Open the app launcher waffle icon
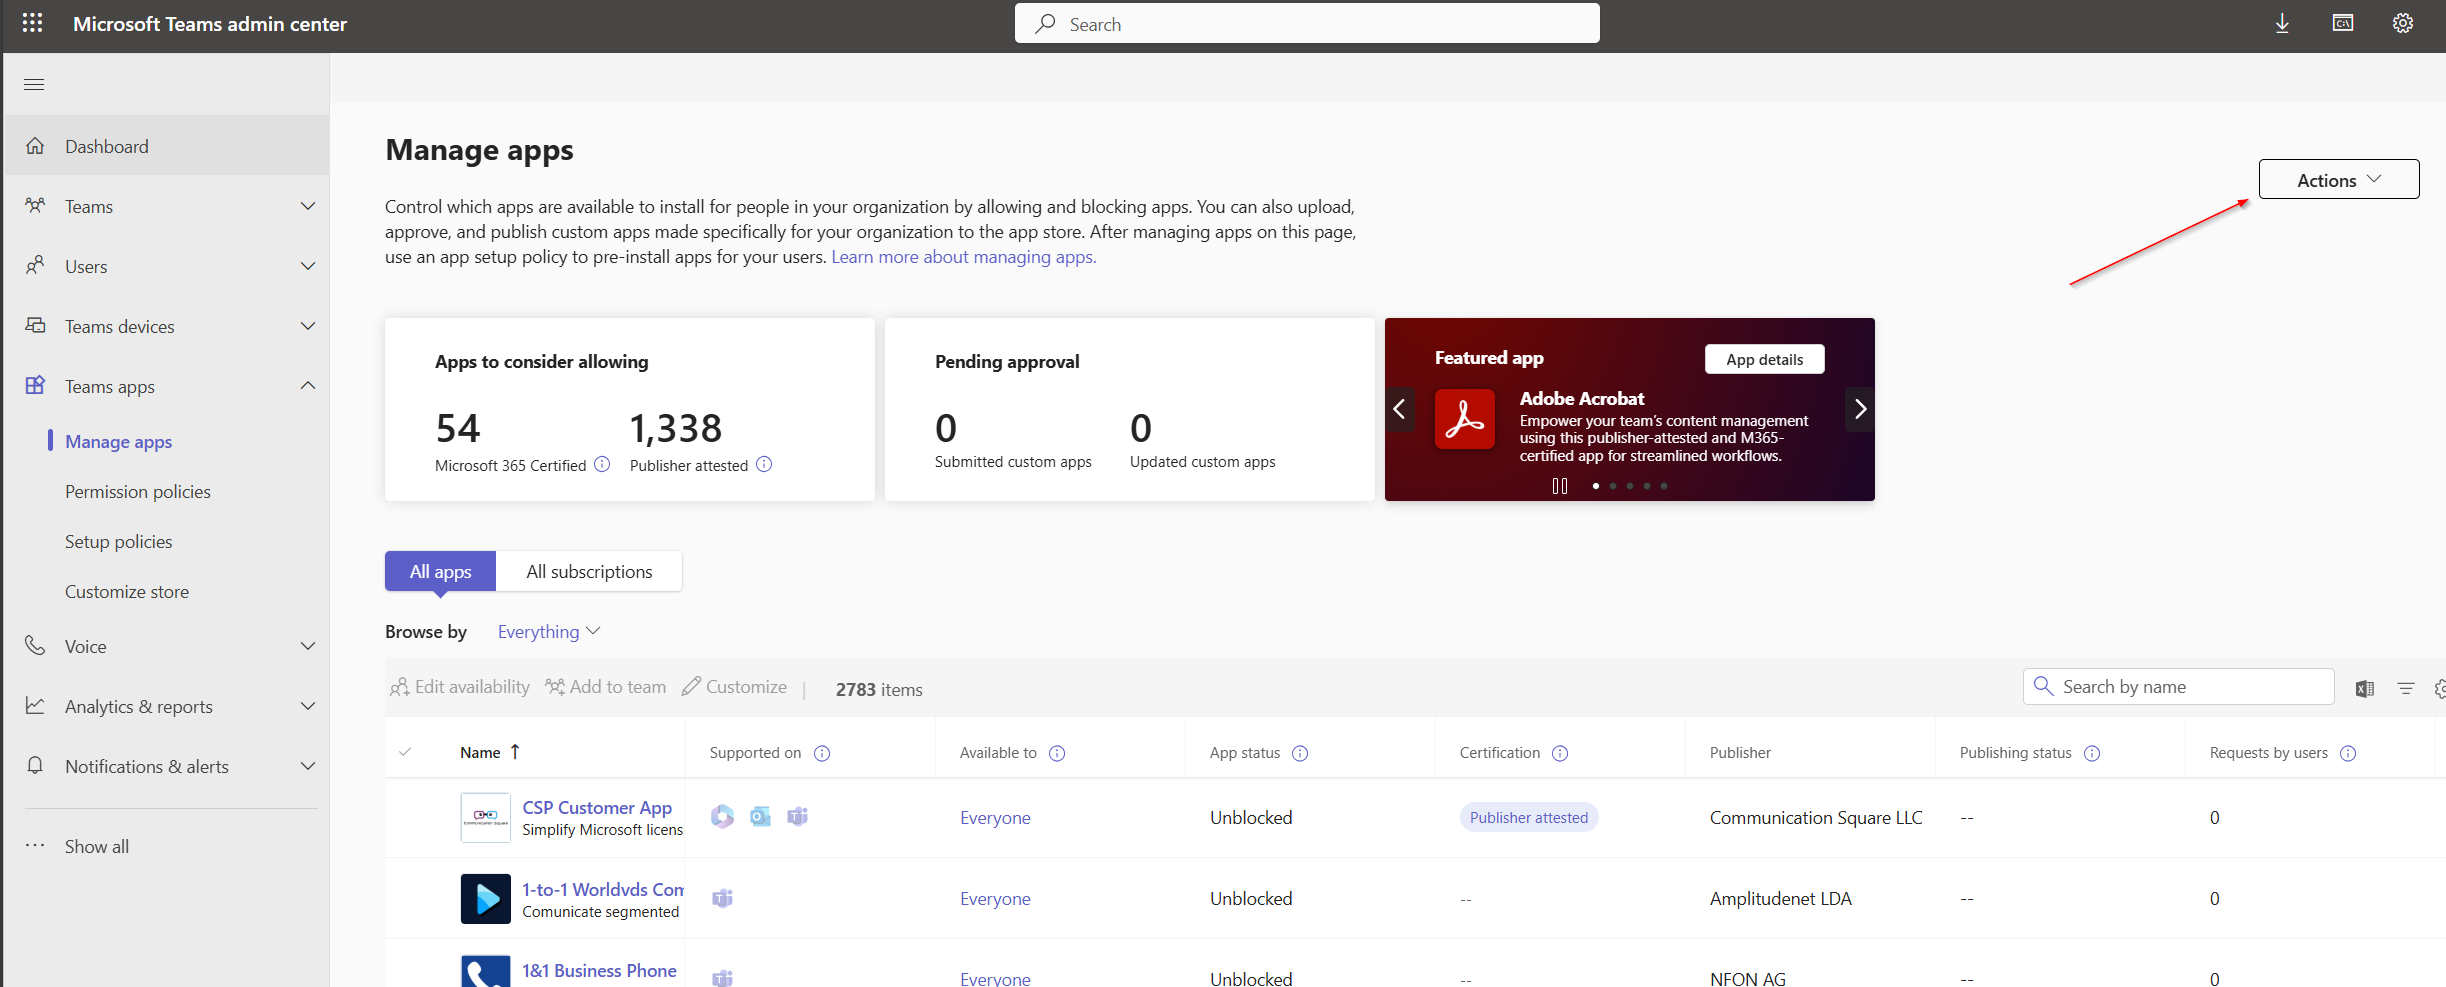This screenshot has width=2446, height=987. coord(32,23)
